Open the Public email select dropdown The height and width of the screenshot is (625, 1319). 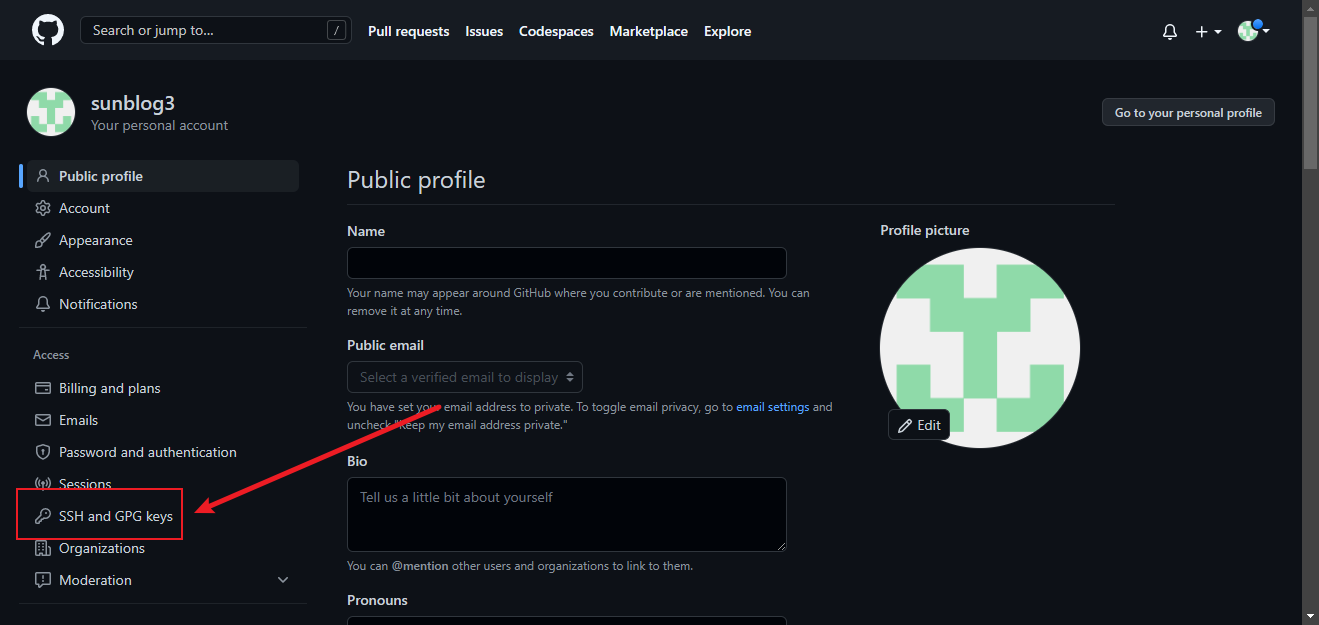tap(465, 377)
